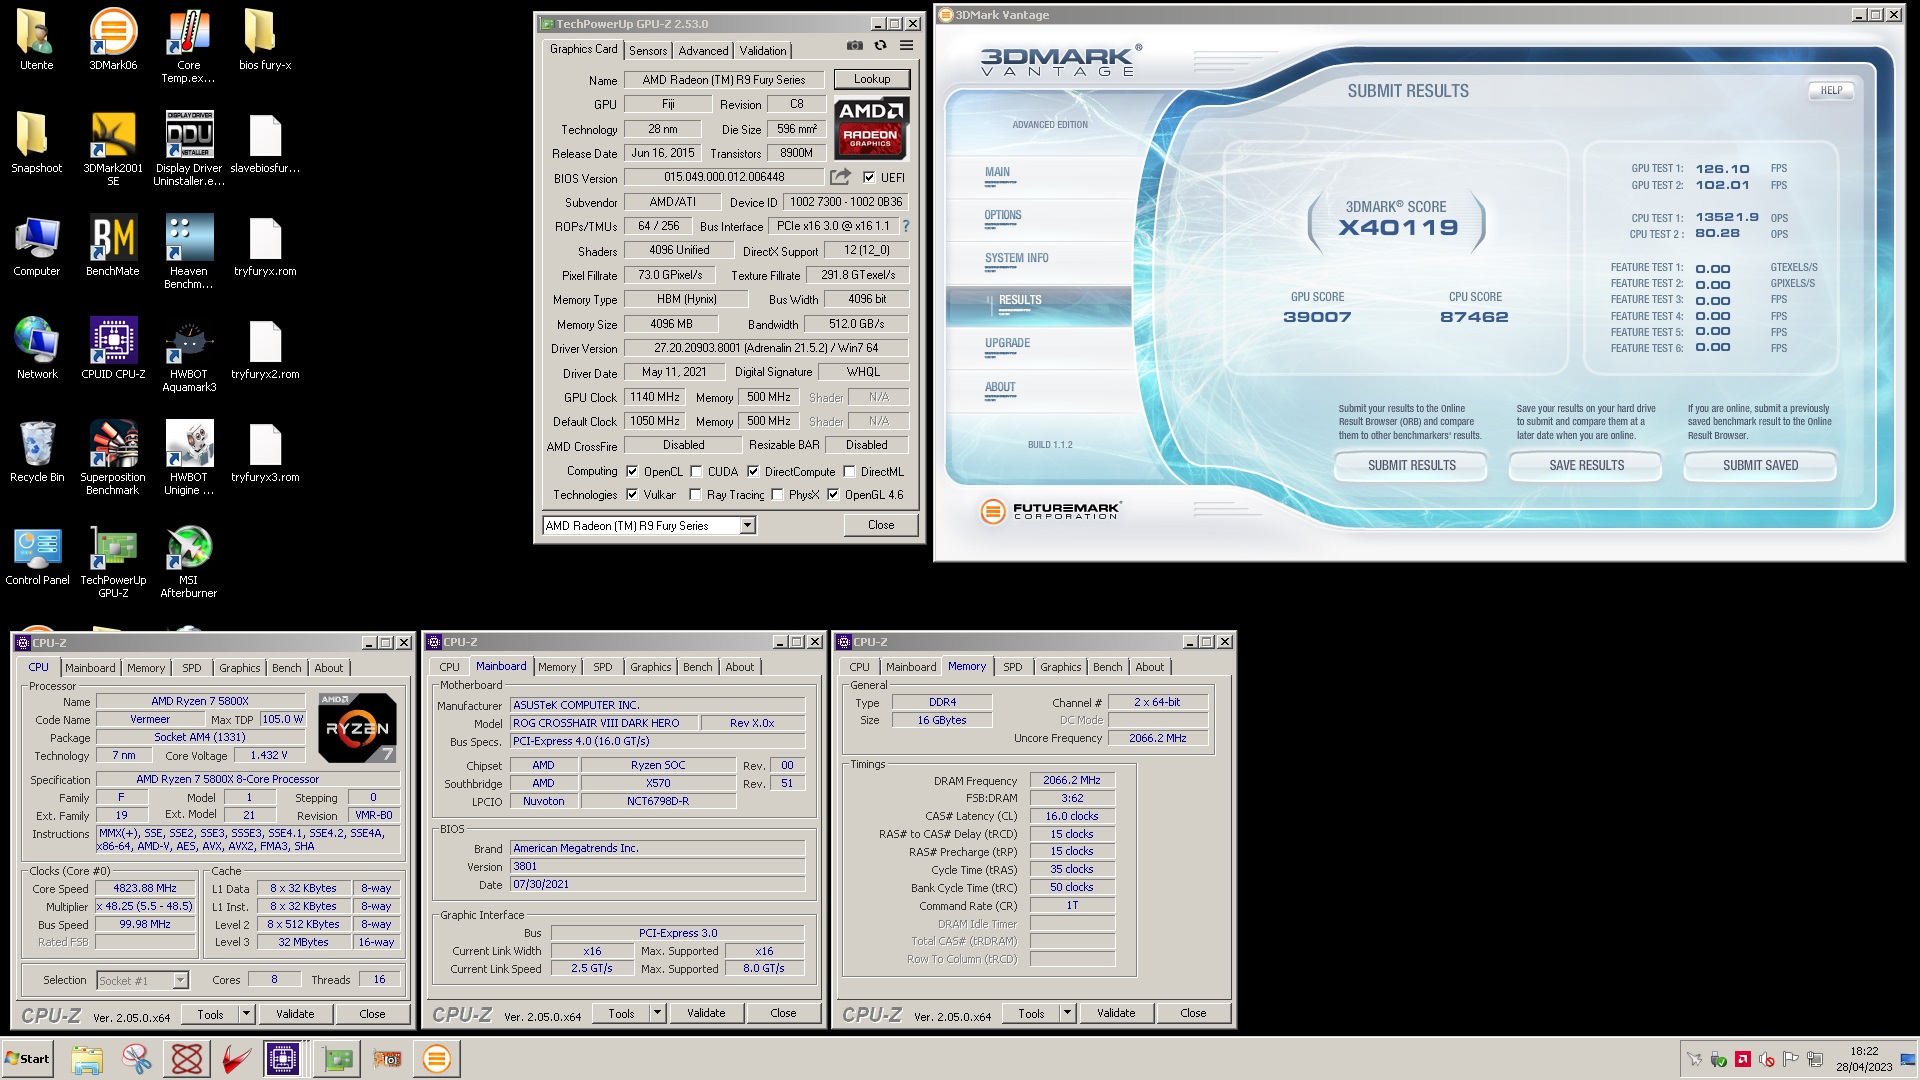Screen dimensions: 1920x1080
Task: Switch to GPU-Z Sensors tab
Action: pyautogui.click(x=648, y=50)
